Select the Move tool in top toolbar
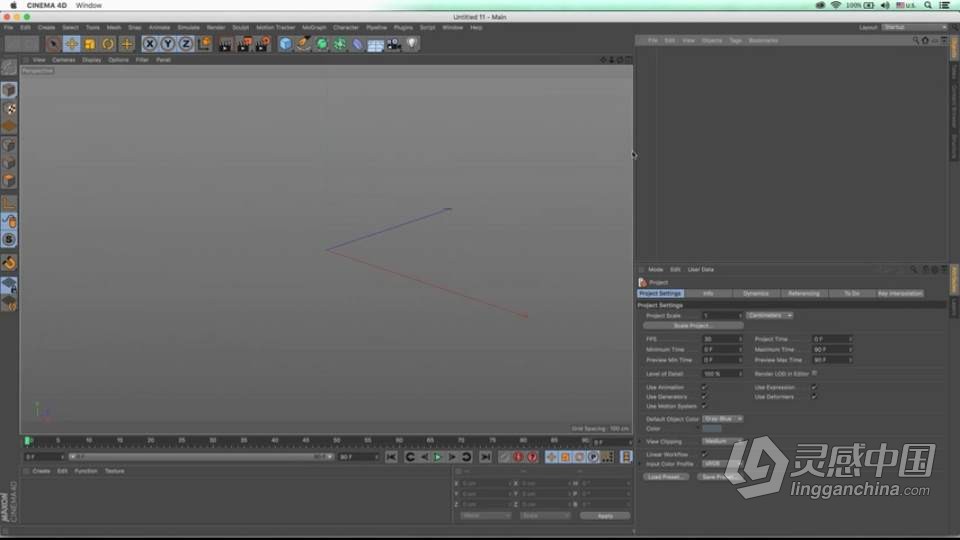 point(72,44)
